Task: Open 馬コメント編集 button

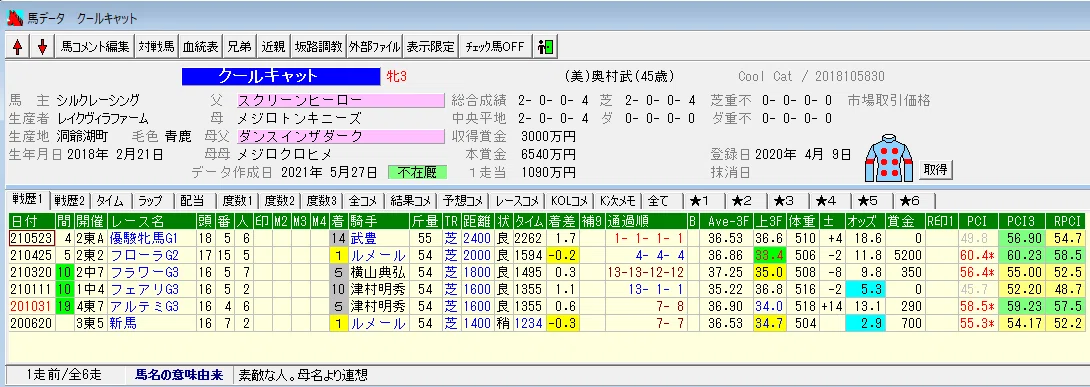Action: click(x=95, y=47)
